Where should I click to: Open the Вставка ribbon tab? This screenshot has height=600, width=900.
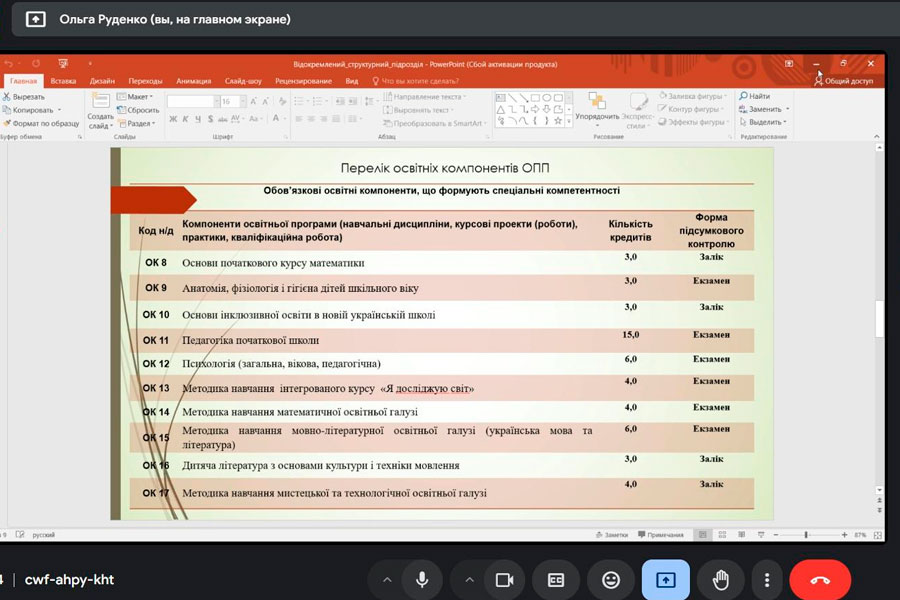click(63, 81)
